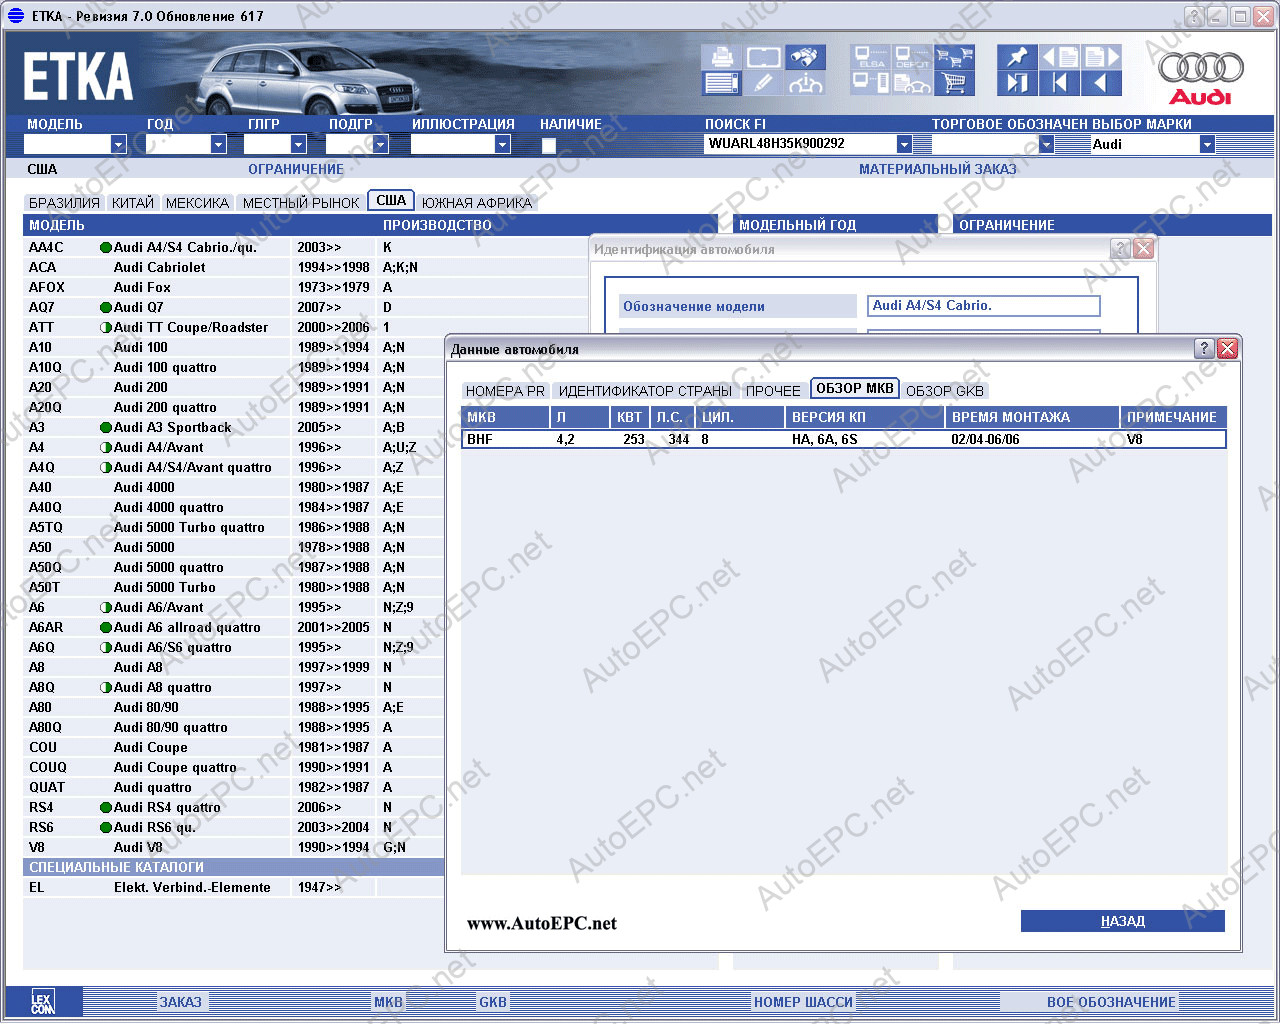This screenshot has height=1024, width=1280.
Task: Click the GKB button in bottom bar
Action: (493, 1002)
